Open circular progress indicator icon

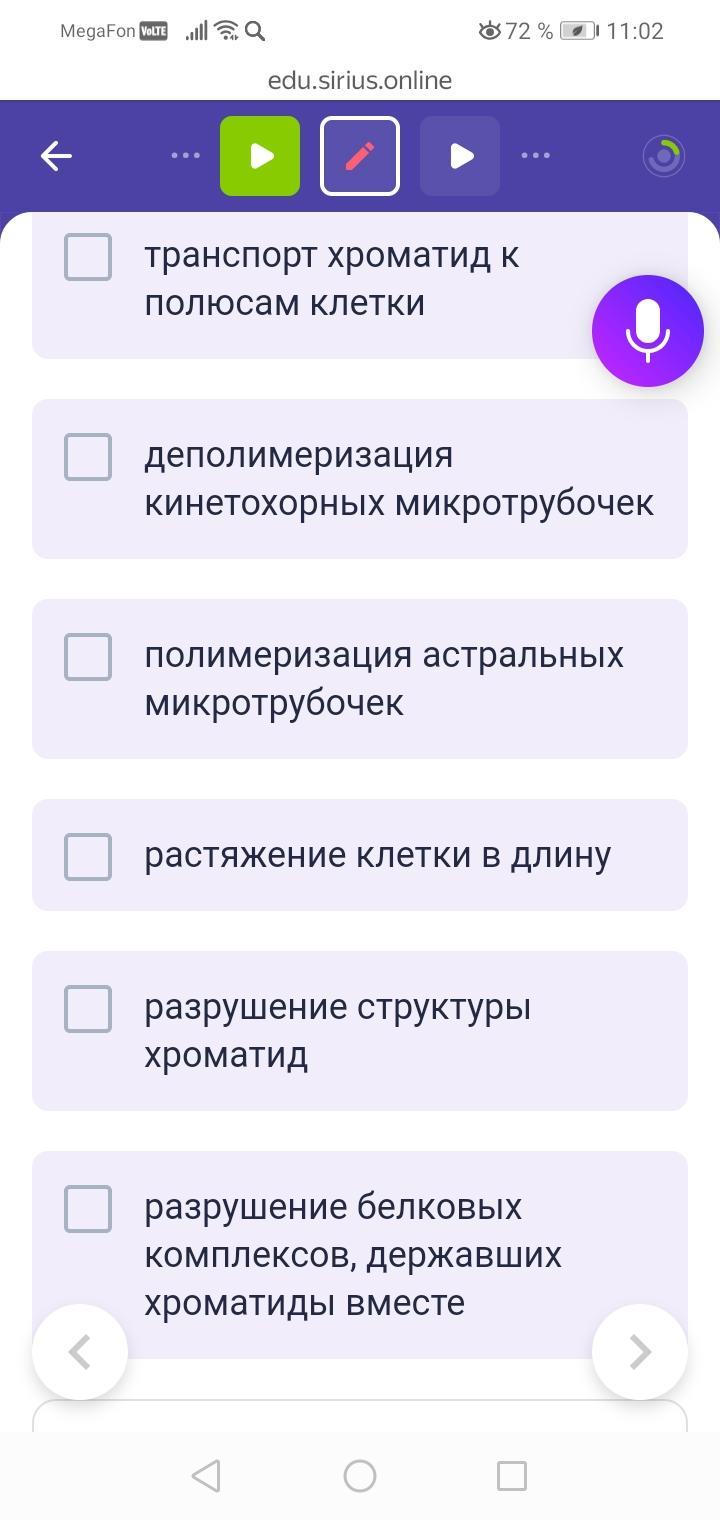[664, 156]
